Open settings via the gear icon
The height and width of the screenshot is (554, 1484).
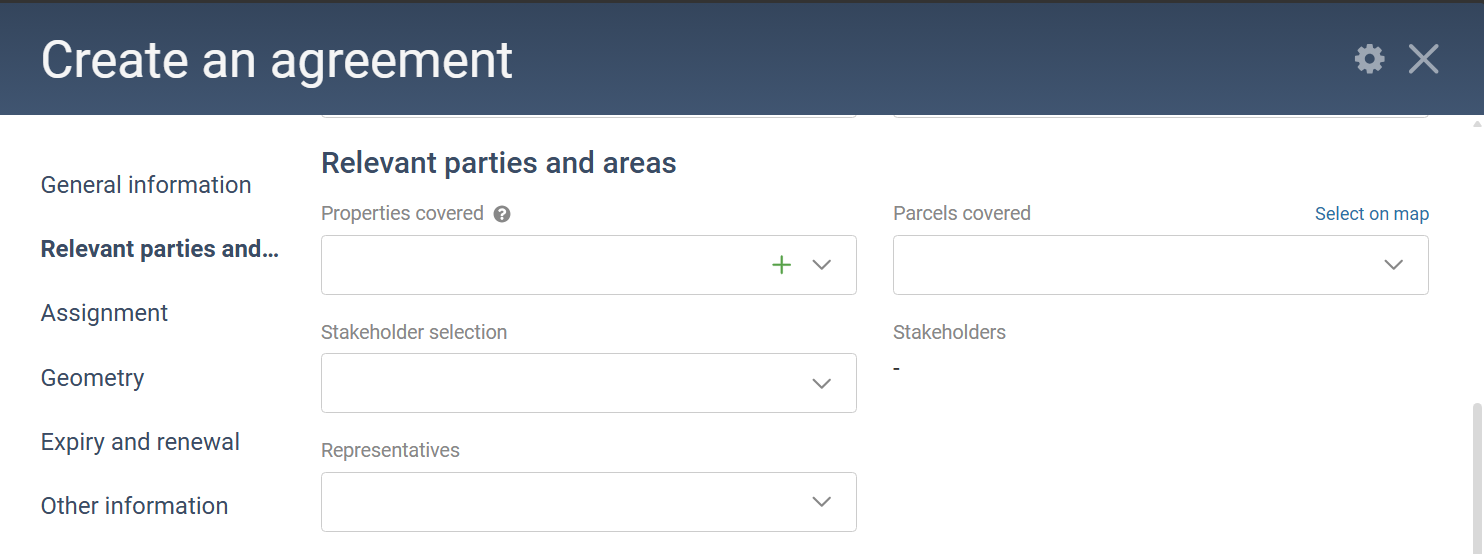tap(1369, 59)
